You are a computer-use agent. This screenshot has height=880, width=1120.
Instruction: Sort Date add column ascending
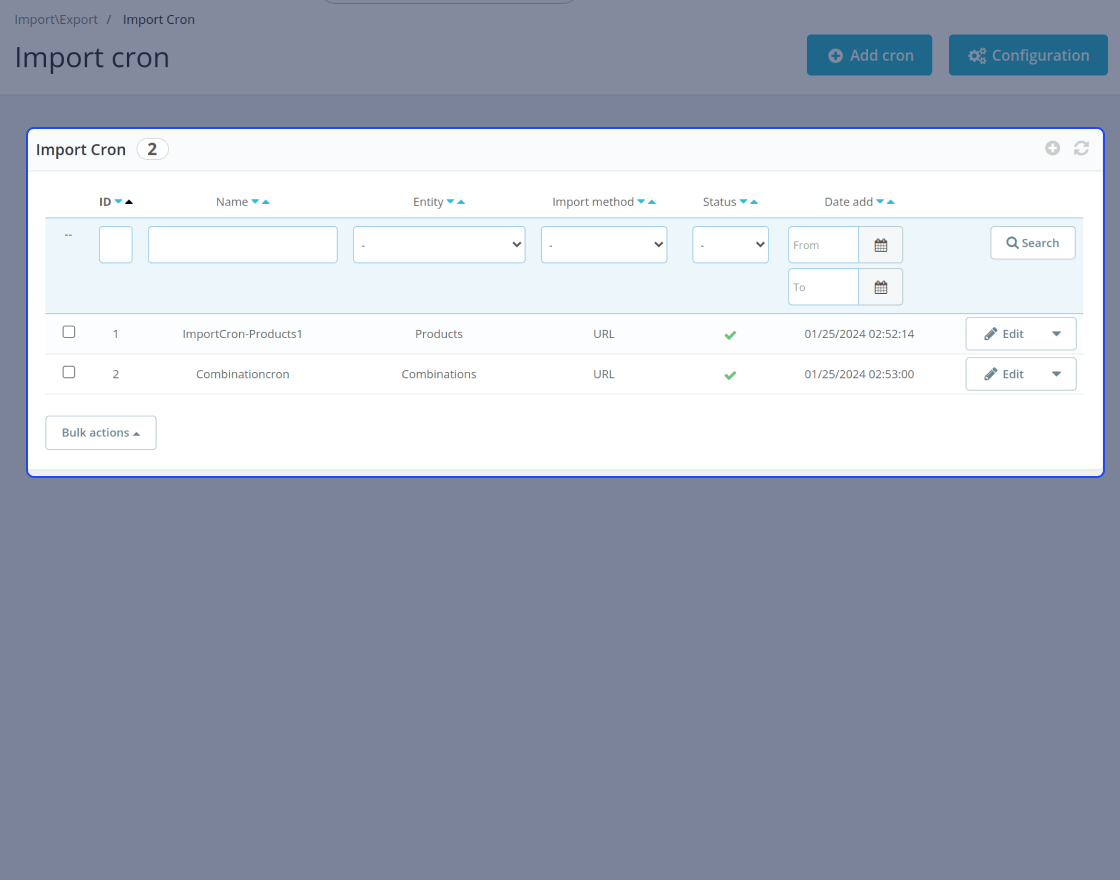pos(891,202)
